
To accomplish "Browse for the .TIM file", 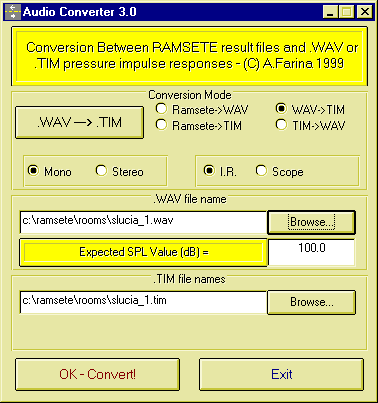I will [x=311, y=302].
